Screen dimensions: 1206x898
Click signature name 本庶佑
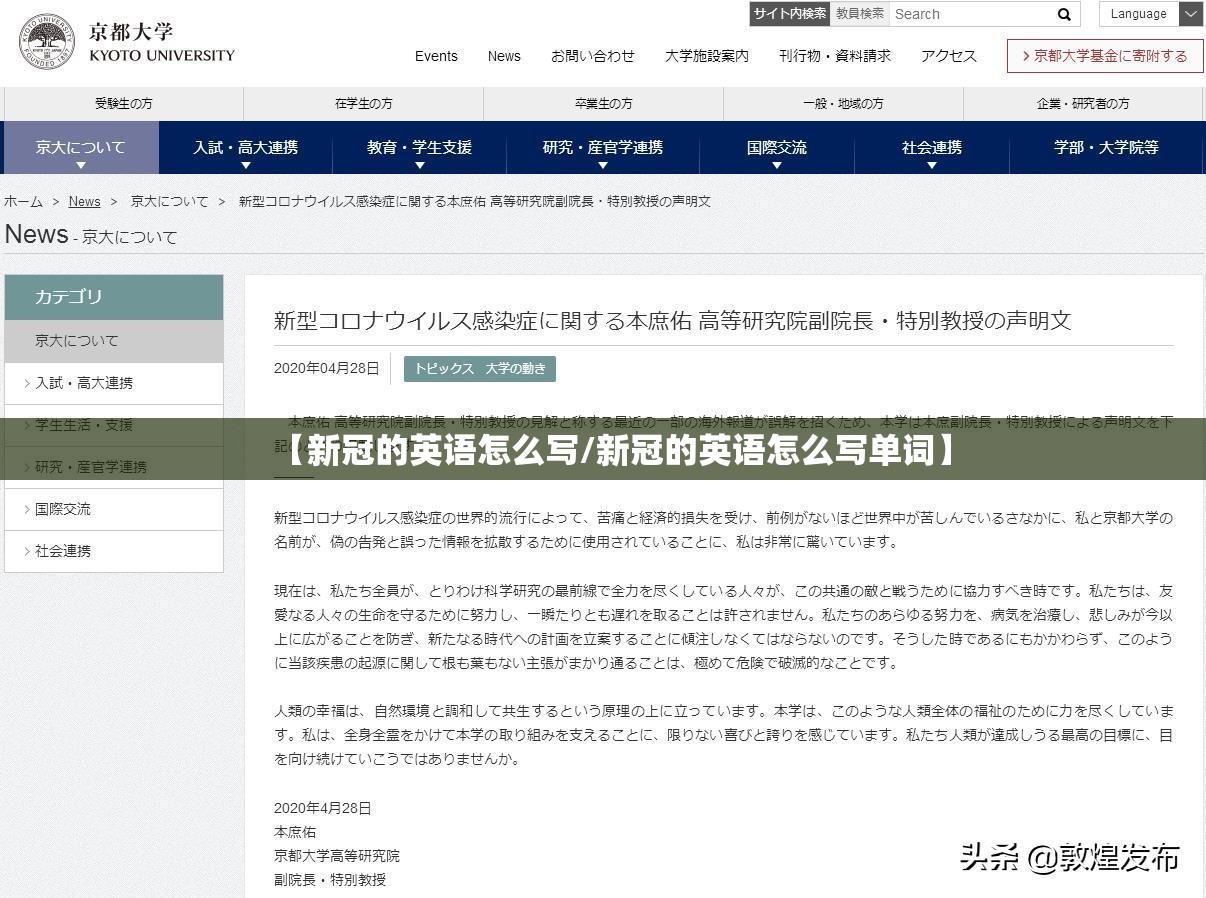(295, 832)
